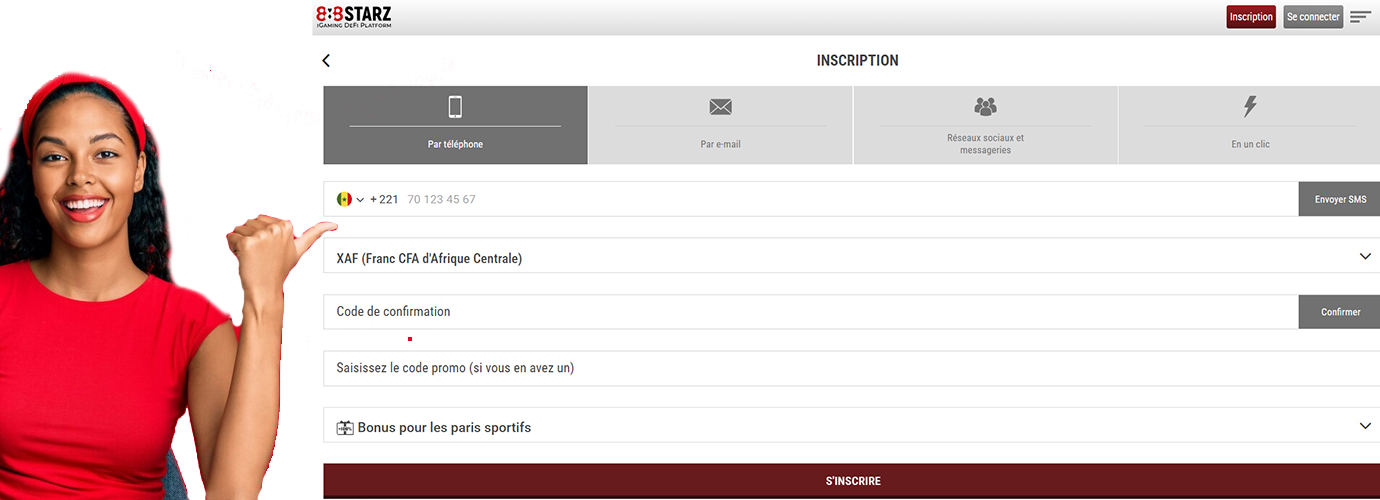Click Envoyer SMS button
Viewport: 1380px width, 500px height.
pos(1340,199)
